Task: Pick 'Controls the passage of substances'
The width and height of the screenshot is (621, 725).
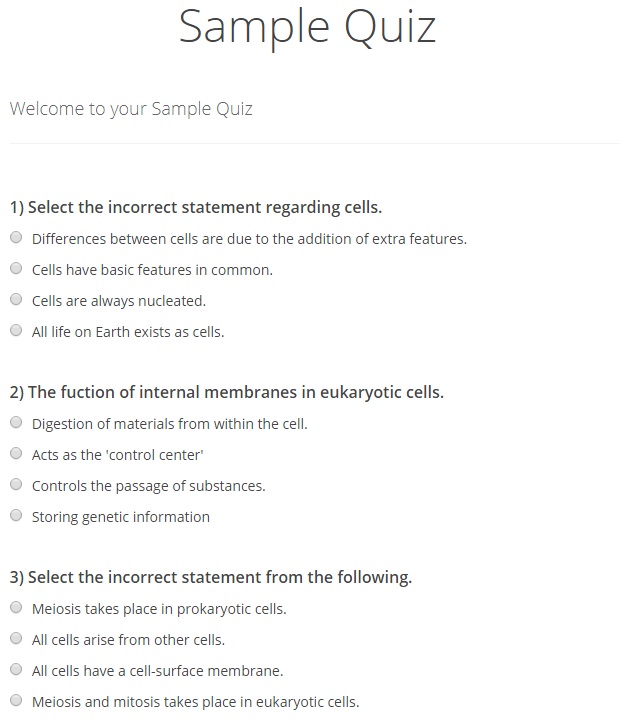Action: (x=16, y=485)
